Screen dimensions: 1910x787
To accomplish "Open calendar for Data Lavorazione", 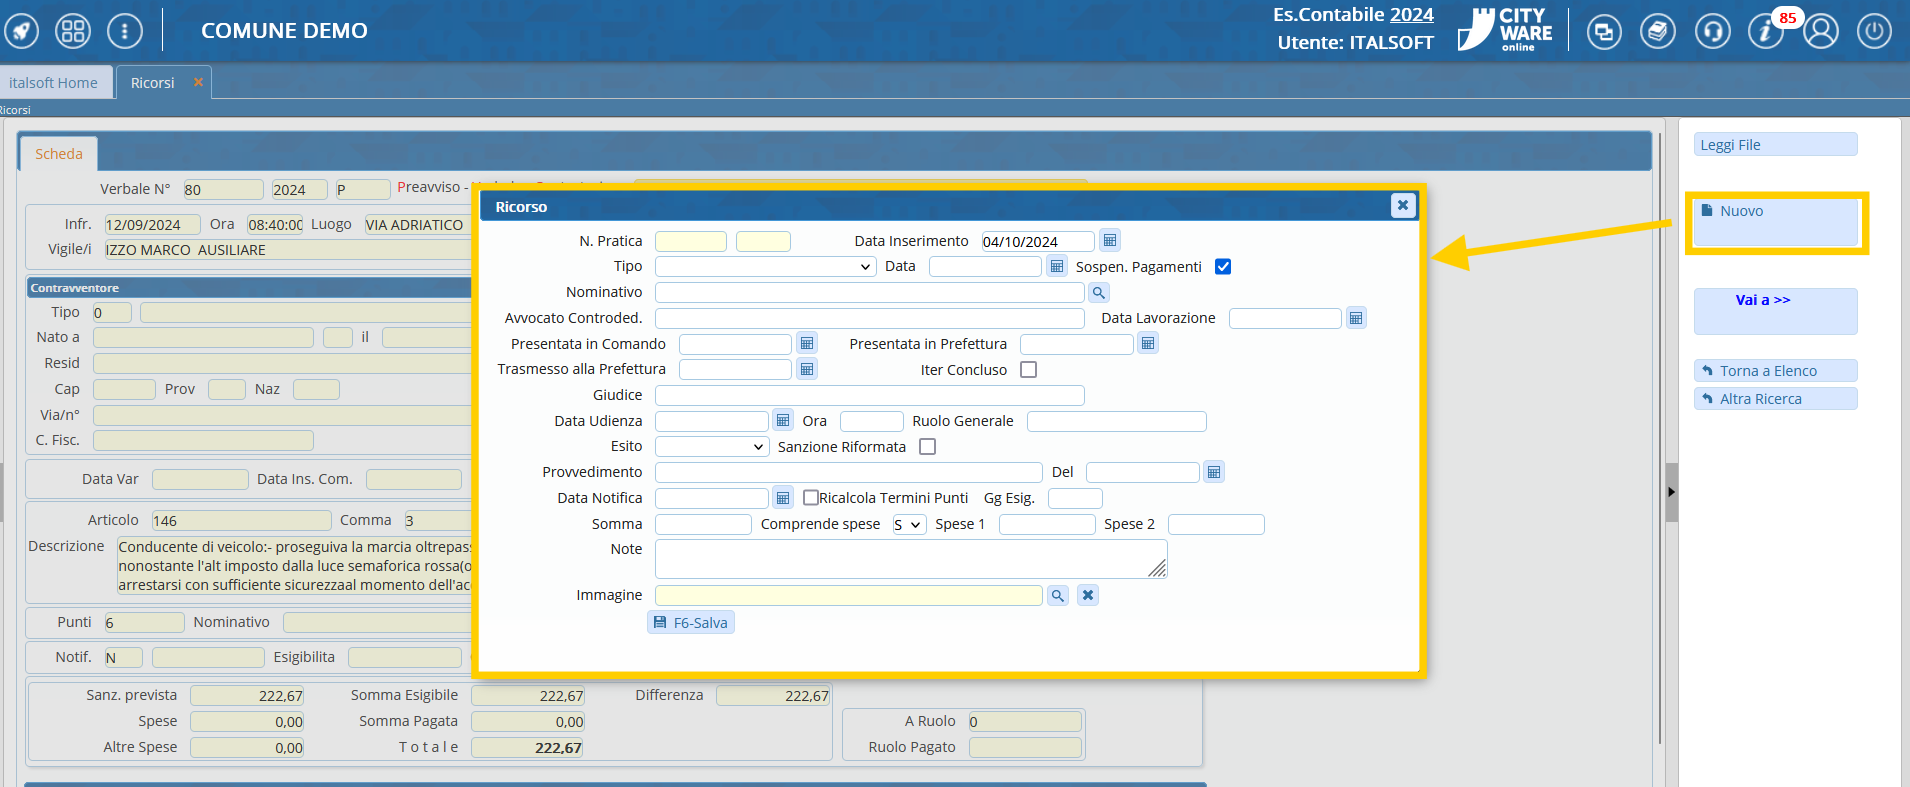I will click(1355, 318).
